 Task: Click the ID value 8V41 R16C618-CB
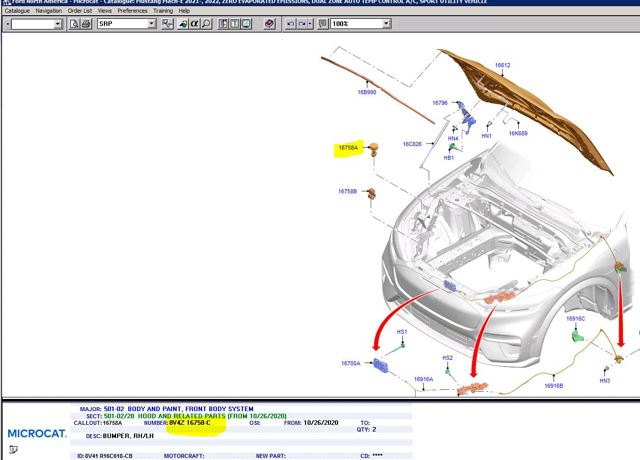(109, 456)
